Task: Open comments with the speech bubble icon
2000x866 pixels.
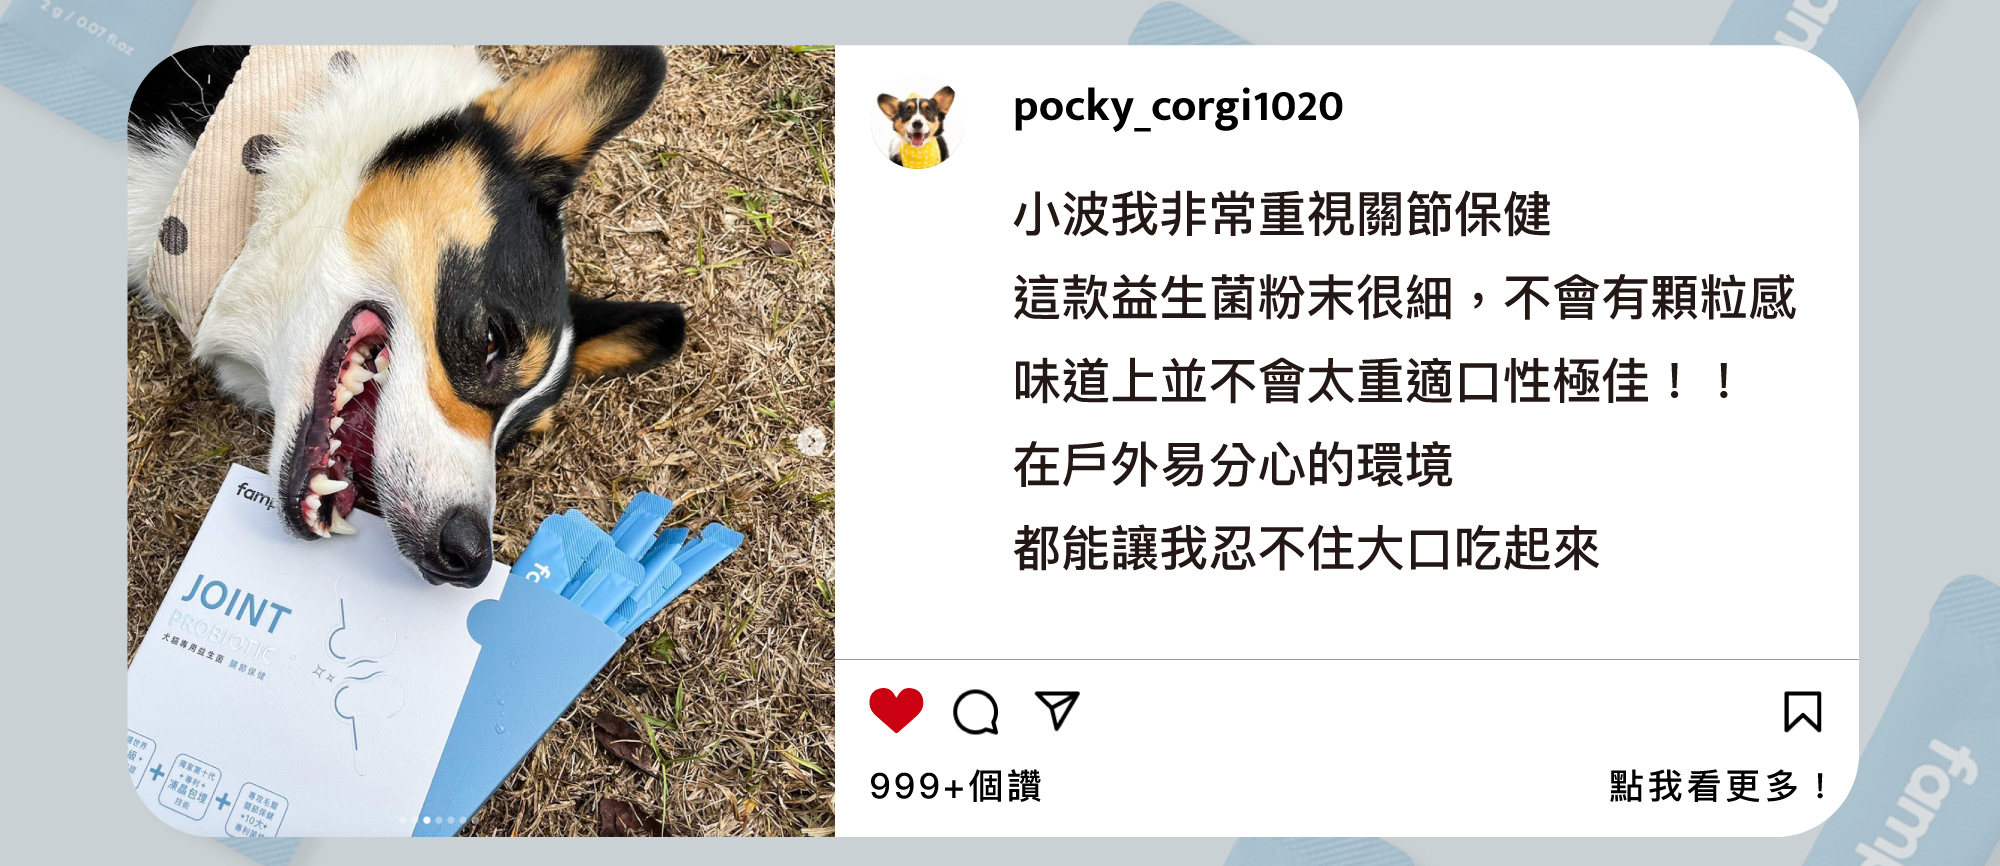Action: [976, 712]
